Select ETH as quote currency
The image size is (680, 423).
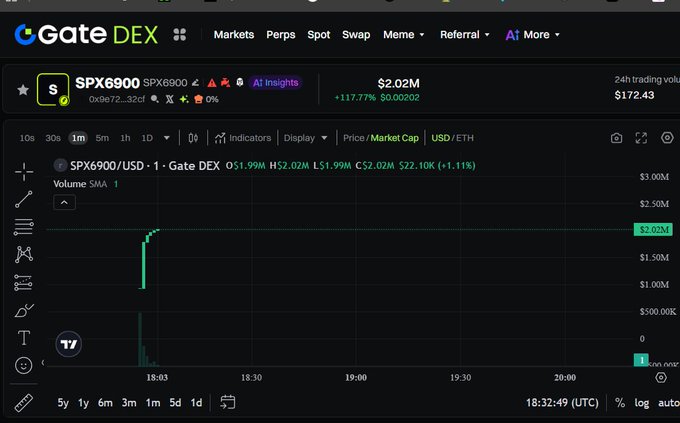click(464, 138)
